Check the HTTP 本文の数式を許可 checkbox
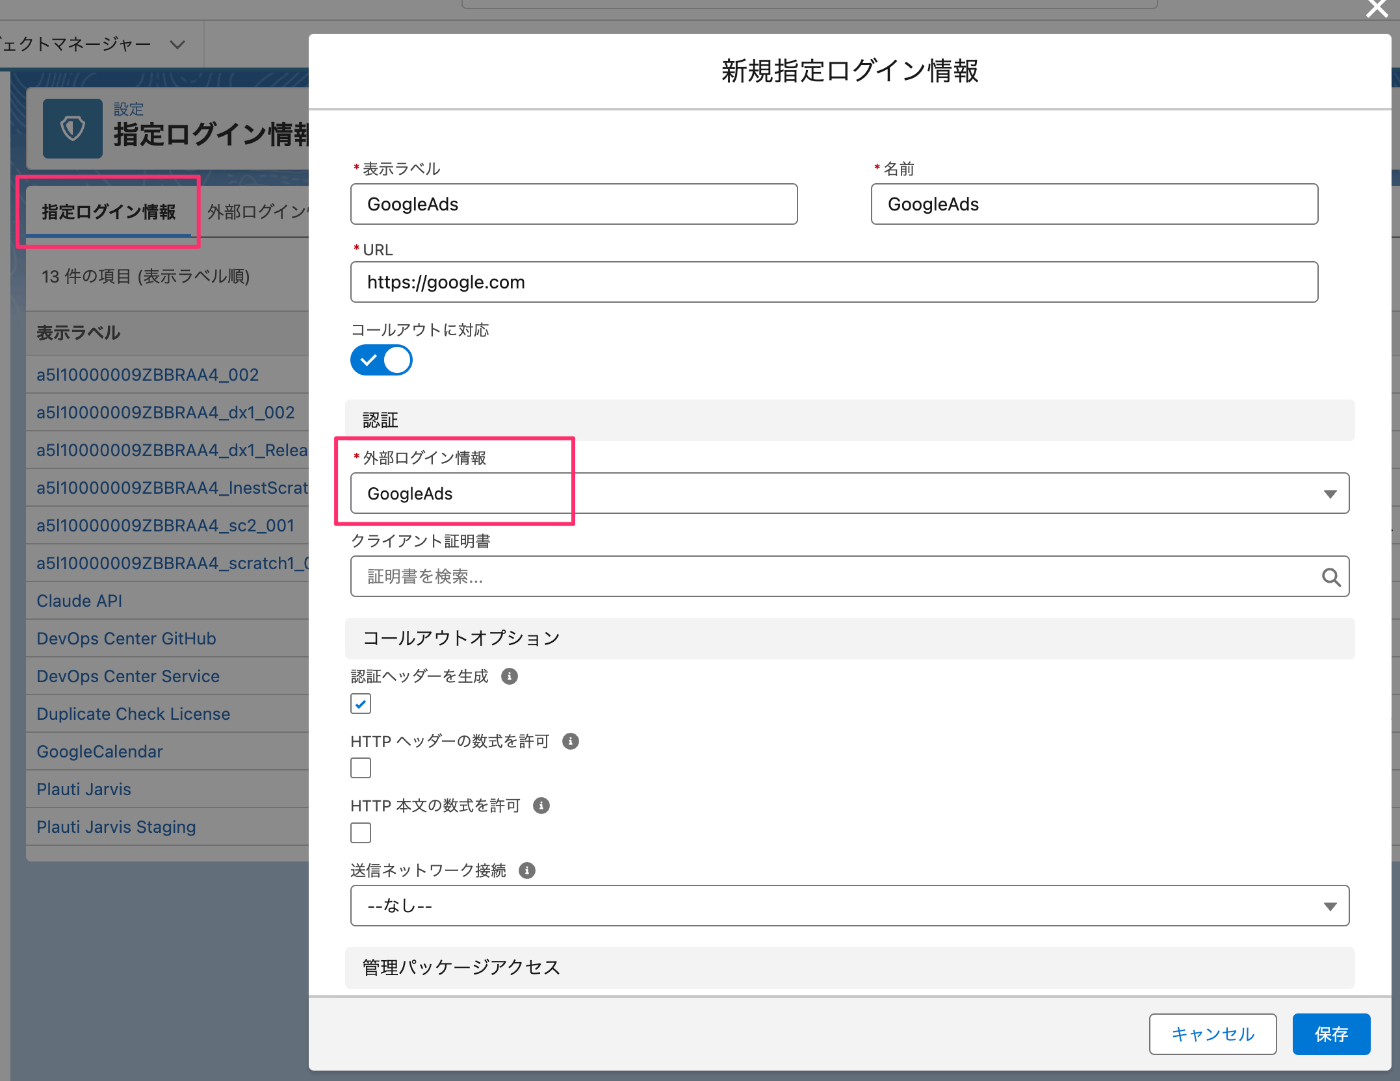1400x1081 pixels. coord(361,833)
